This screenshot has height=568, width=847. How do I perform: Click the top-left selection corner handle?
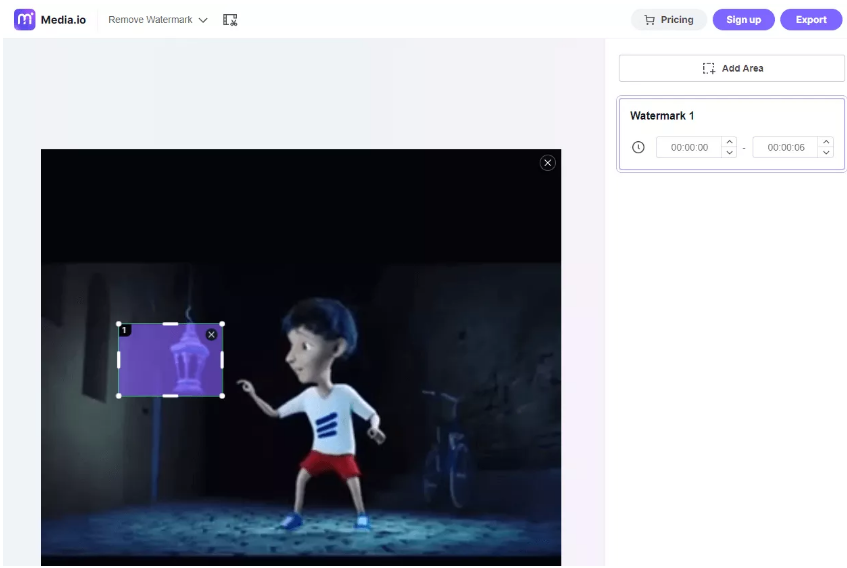point(119,324)
